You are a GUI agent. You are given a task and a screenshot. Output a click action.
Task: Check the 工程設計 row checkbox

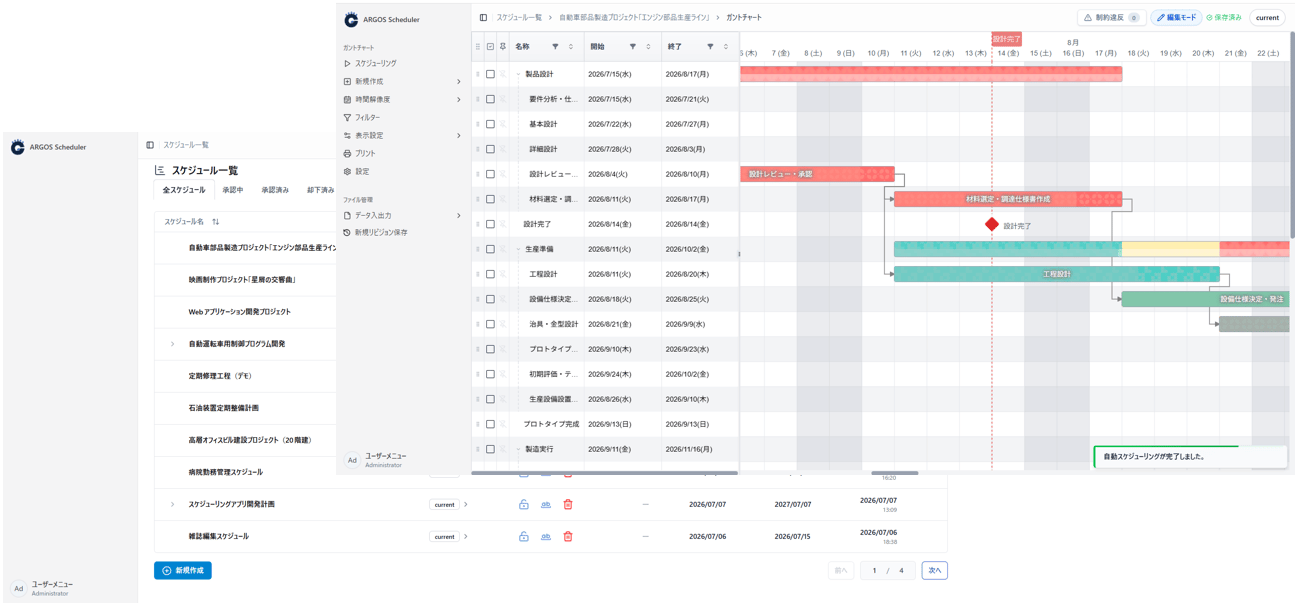(x=490, y=274)
